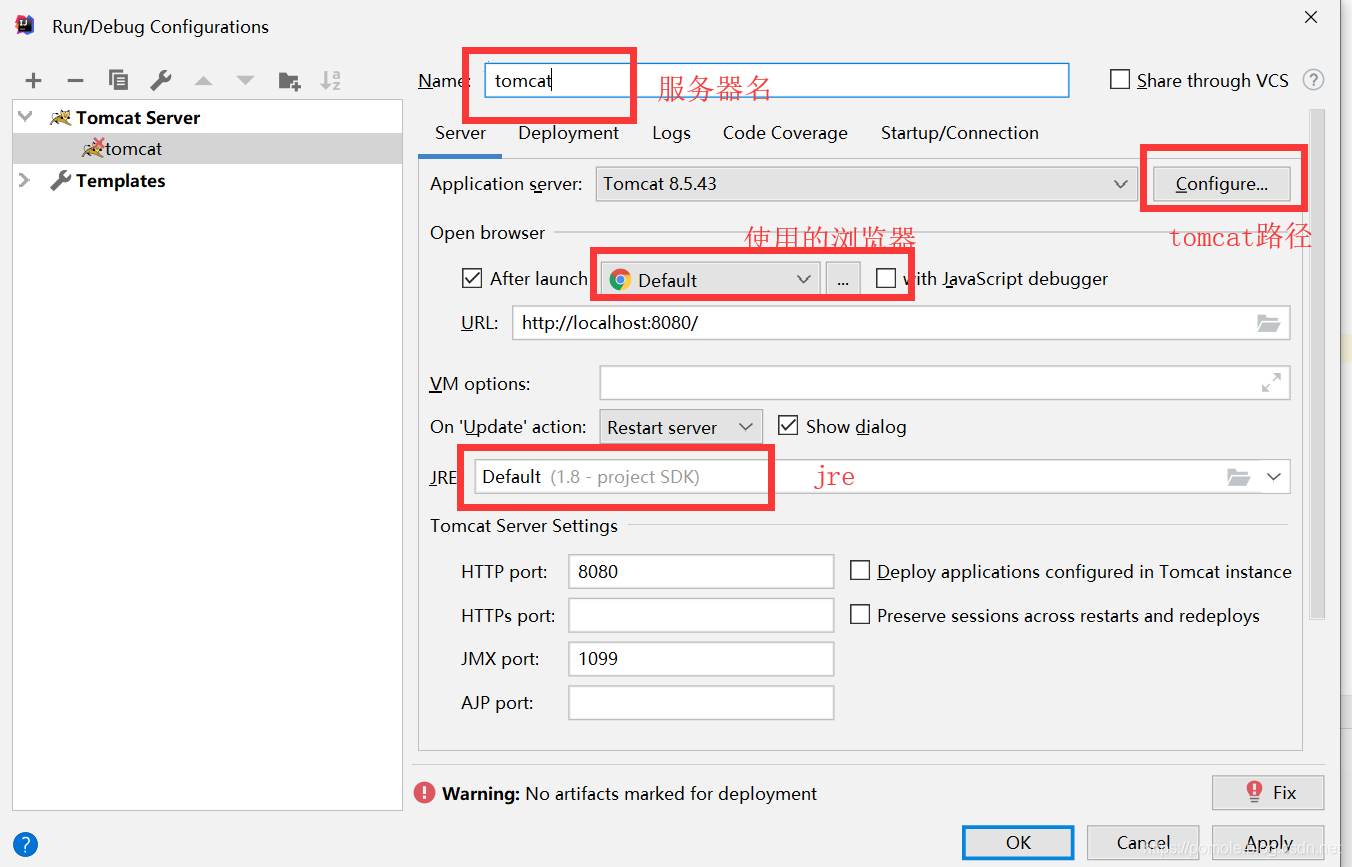Click the Apply button
This screenshot has width=1352, height=867.
(x=1268, y=843)
